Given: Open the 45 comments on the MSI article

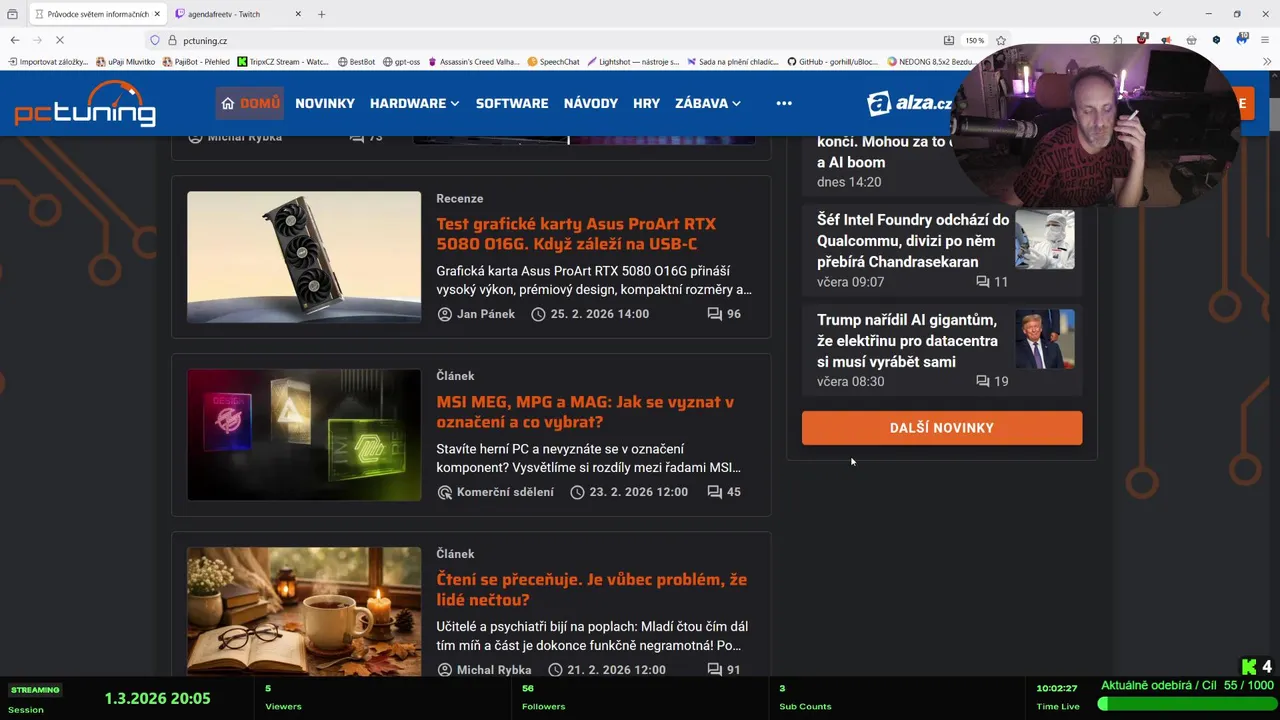Looking at the screenshot, I should [724, 492].
